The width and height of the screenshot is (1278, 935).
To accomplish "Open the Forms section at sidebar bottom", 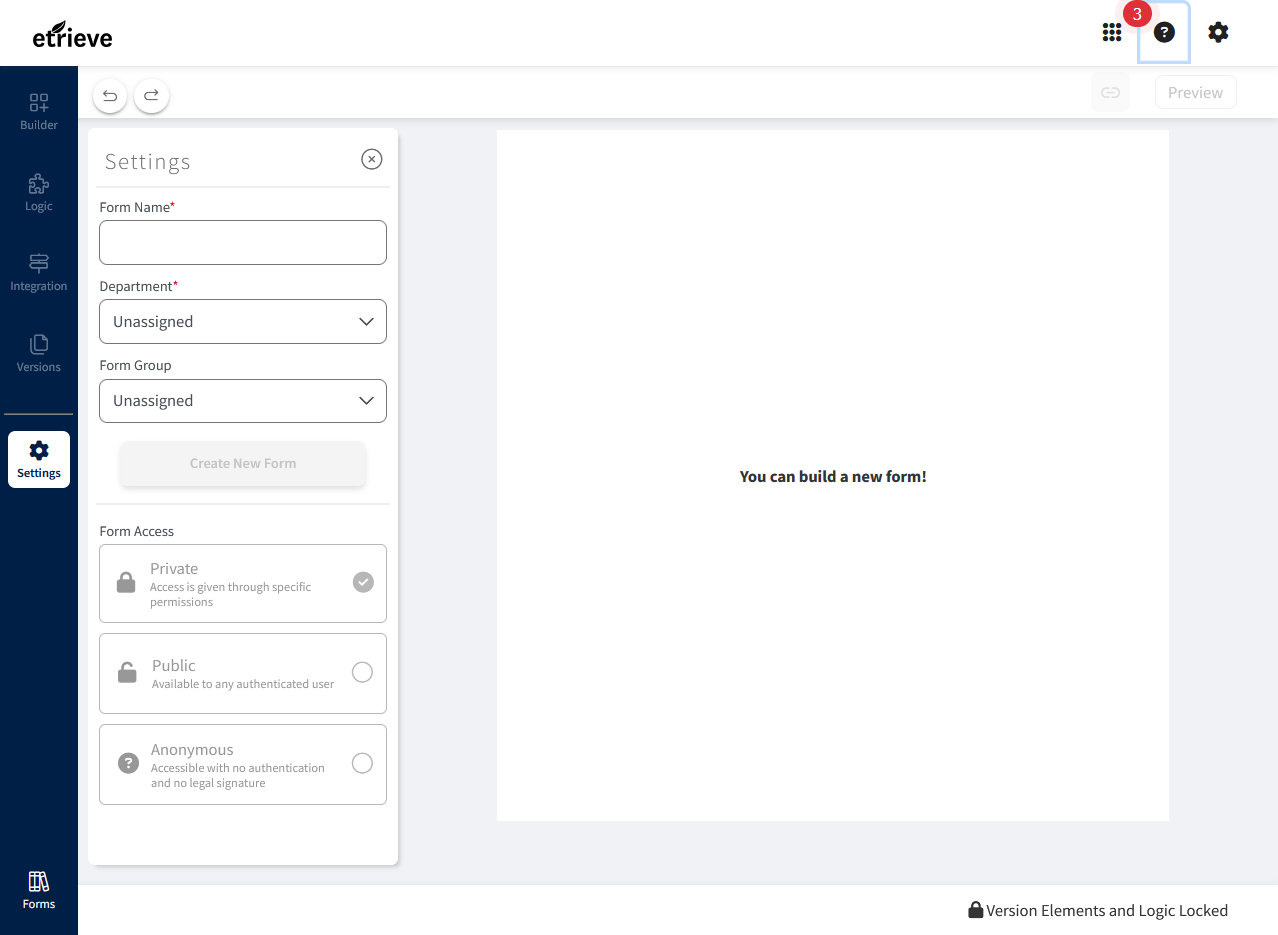I will [38, 889].
